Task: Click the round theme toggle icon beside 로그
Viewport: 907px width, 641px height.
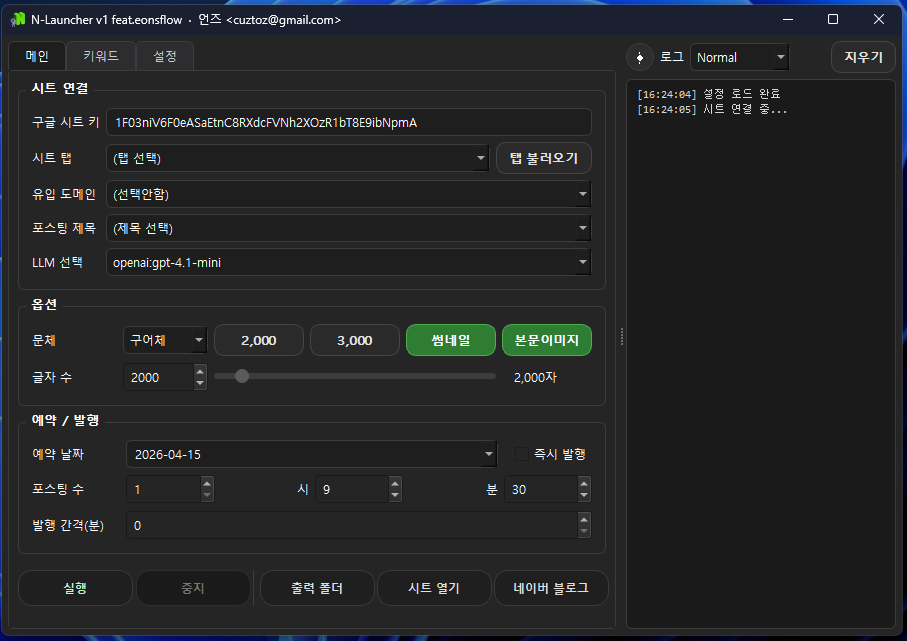Action: click(x=640, y=57)
